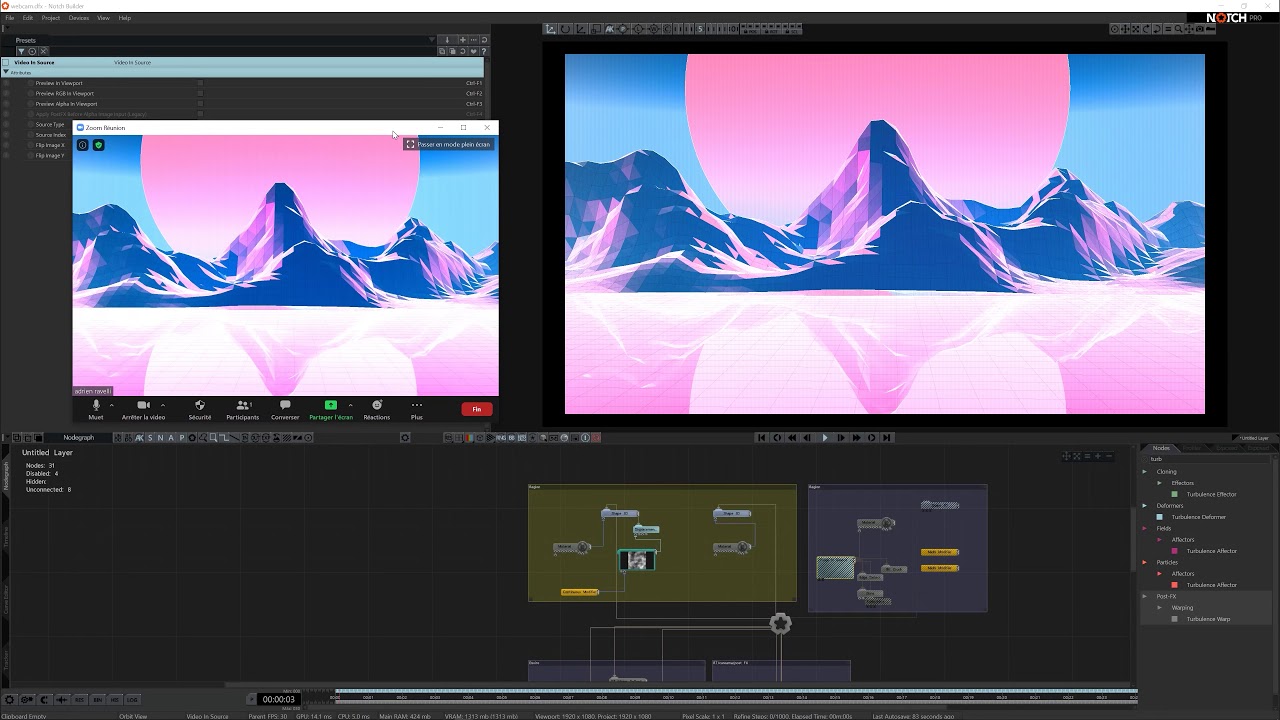Viewport: 1280px width, 720px height.
Task: Open video options arrow next to Arrêter la vidéo
Action: coord(163,405)
